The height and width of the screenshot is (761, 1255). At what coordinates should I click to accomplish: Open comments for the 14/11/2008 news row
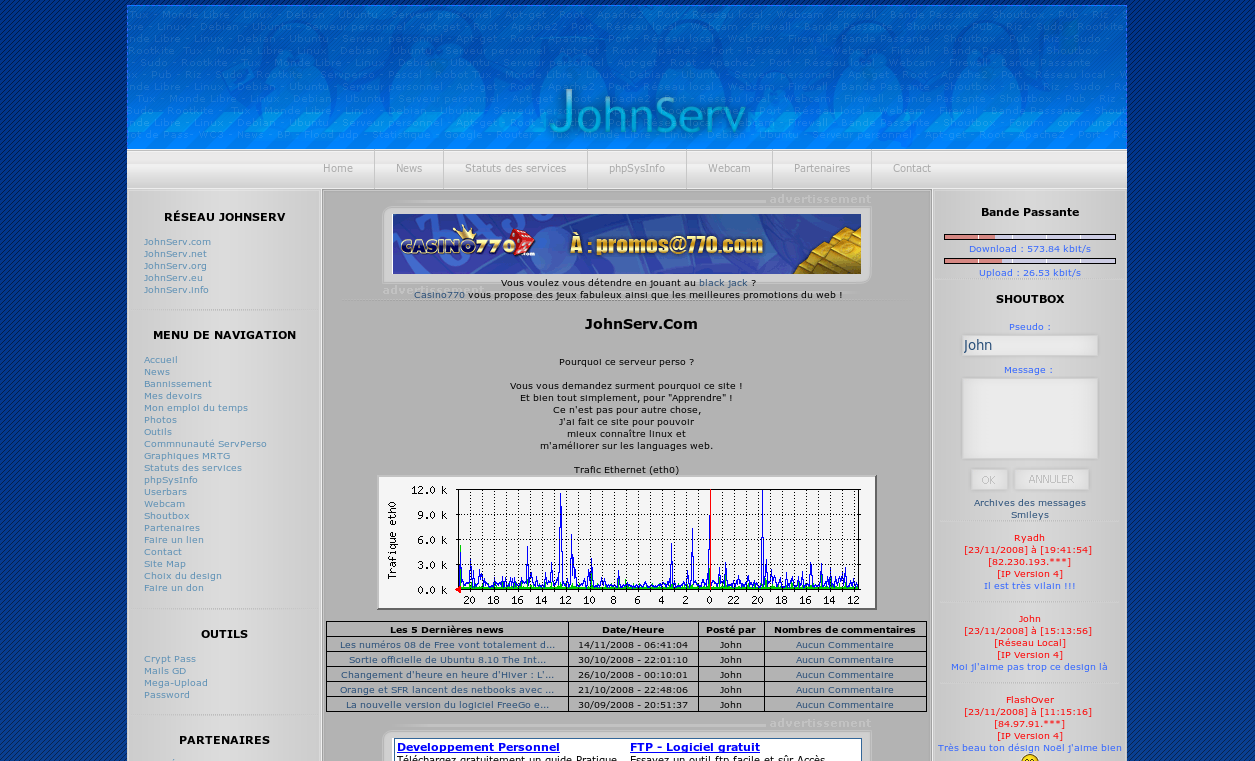(x=845, y=645)
